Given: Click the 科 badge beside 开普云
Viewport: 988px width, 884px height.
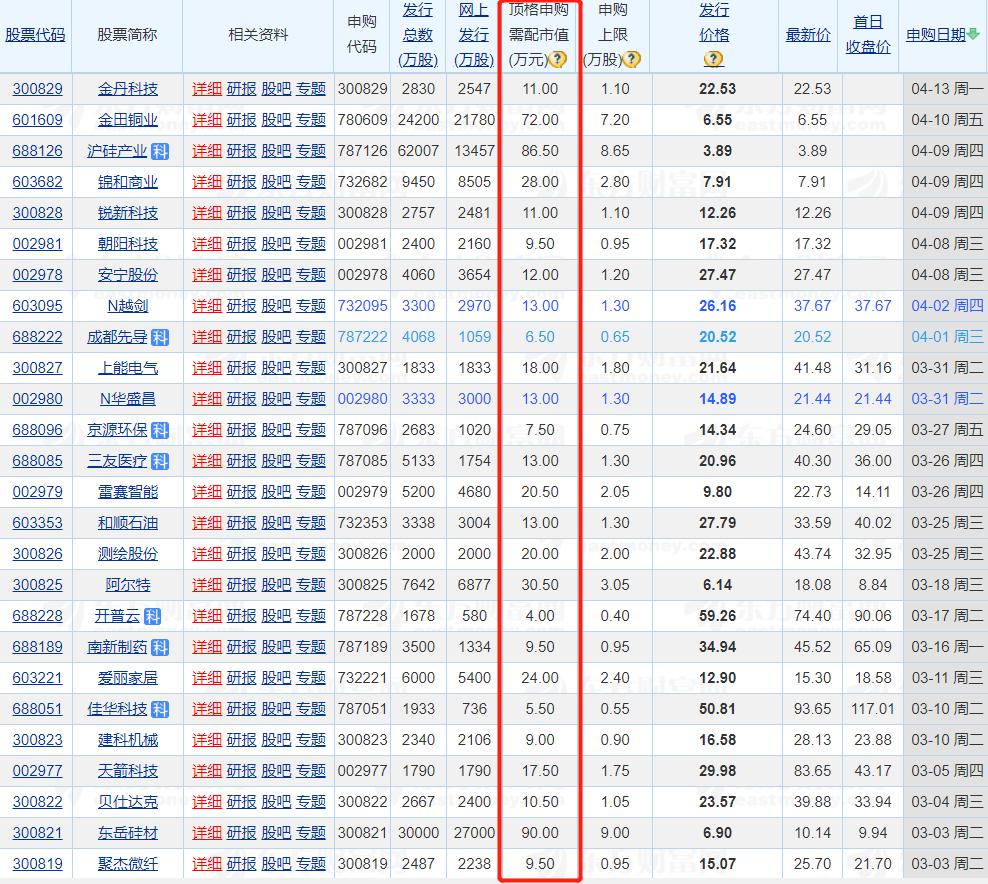Looking at the screenshot, I should [x=153, y=615].
